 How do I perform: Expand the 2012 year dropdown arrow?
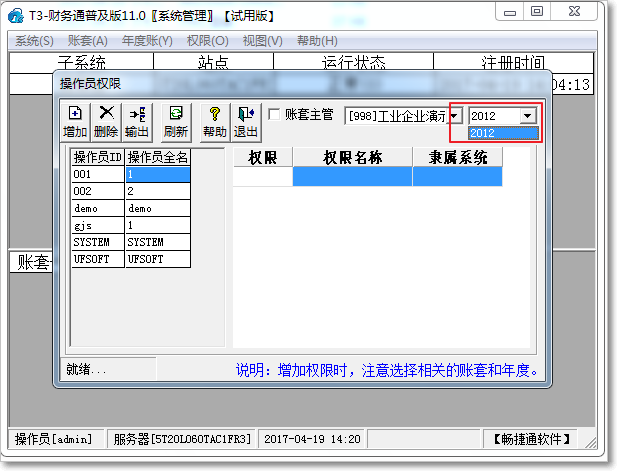(x=527, y=116)
